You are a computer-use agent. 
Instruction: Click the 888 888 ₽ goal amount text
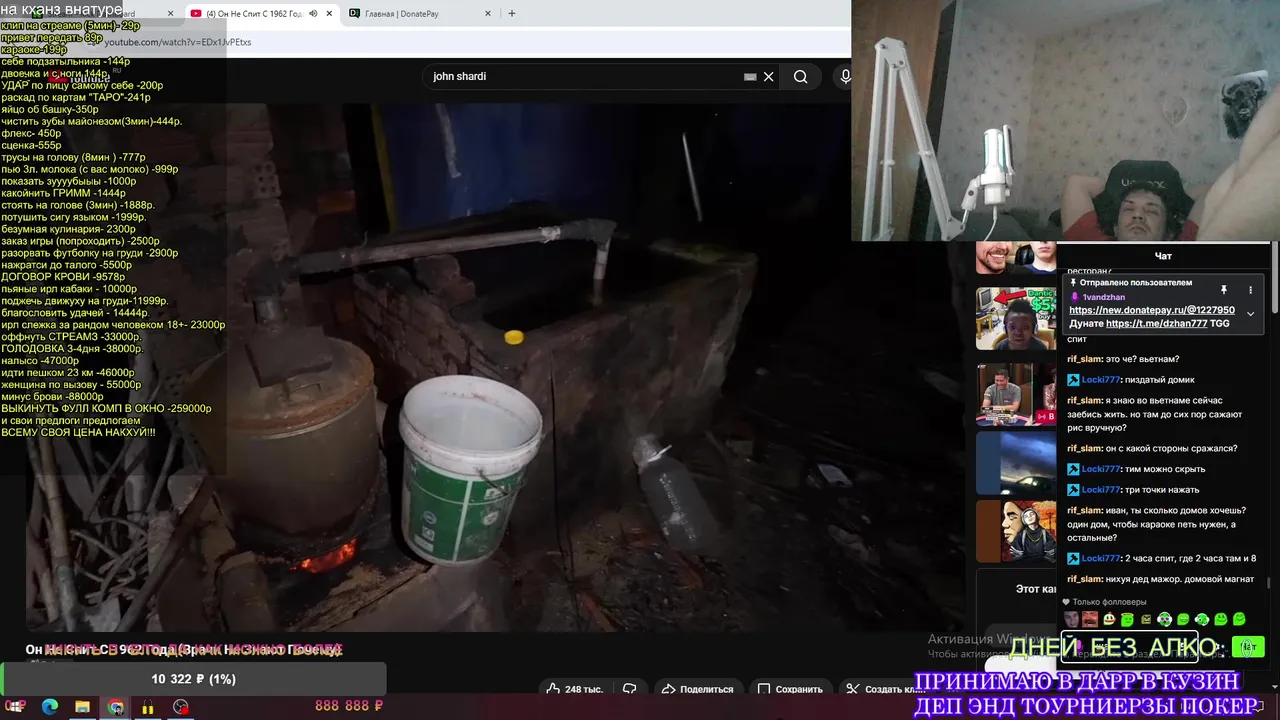(x=349, y=706)
